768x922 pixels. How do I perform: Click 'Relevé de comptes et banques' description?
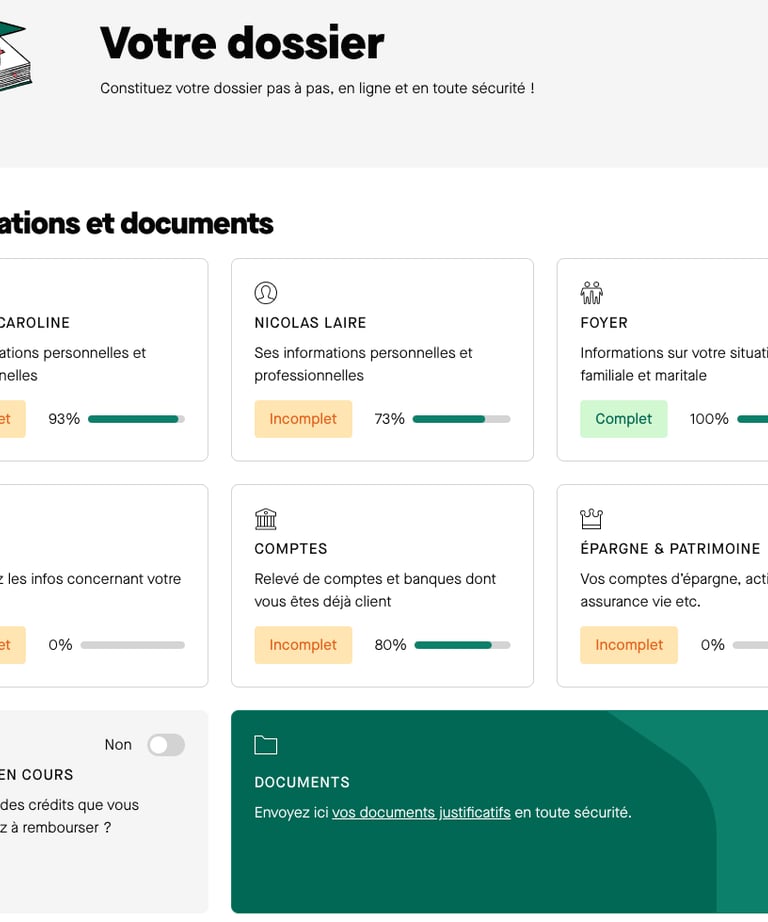click(x=375, y=590)
